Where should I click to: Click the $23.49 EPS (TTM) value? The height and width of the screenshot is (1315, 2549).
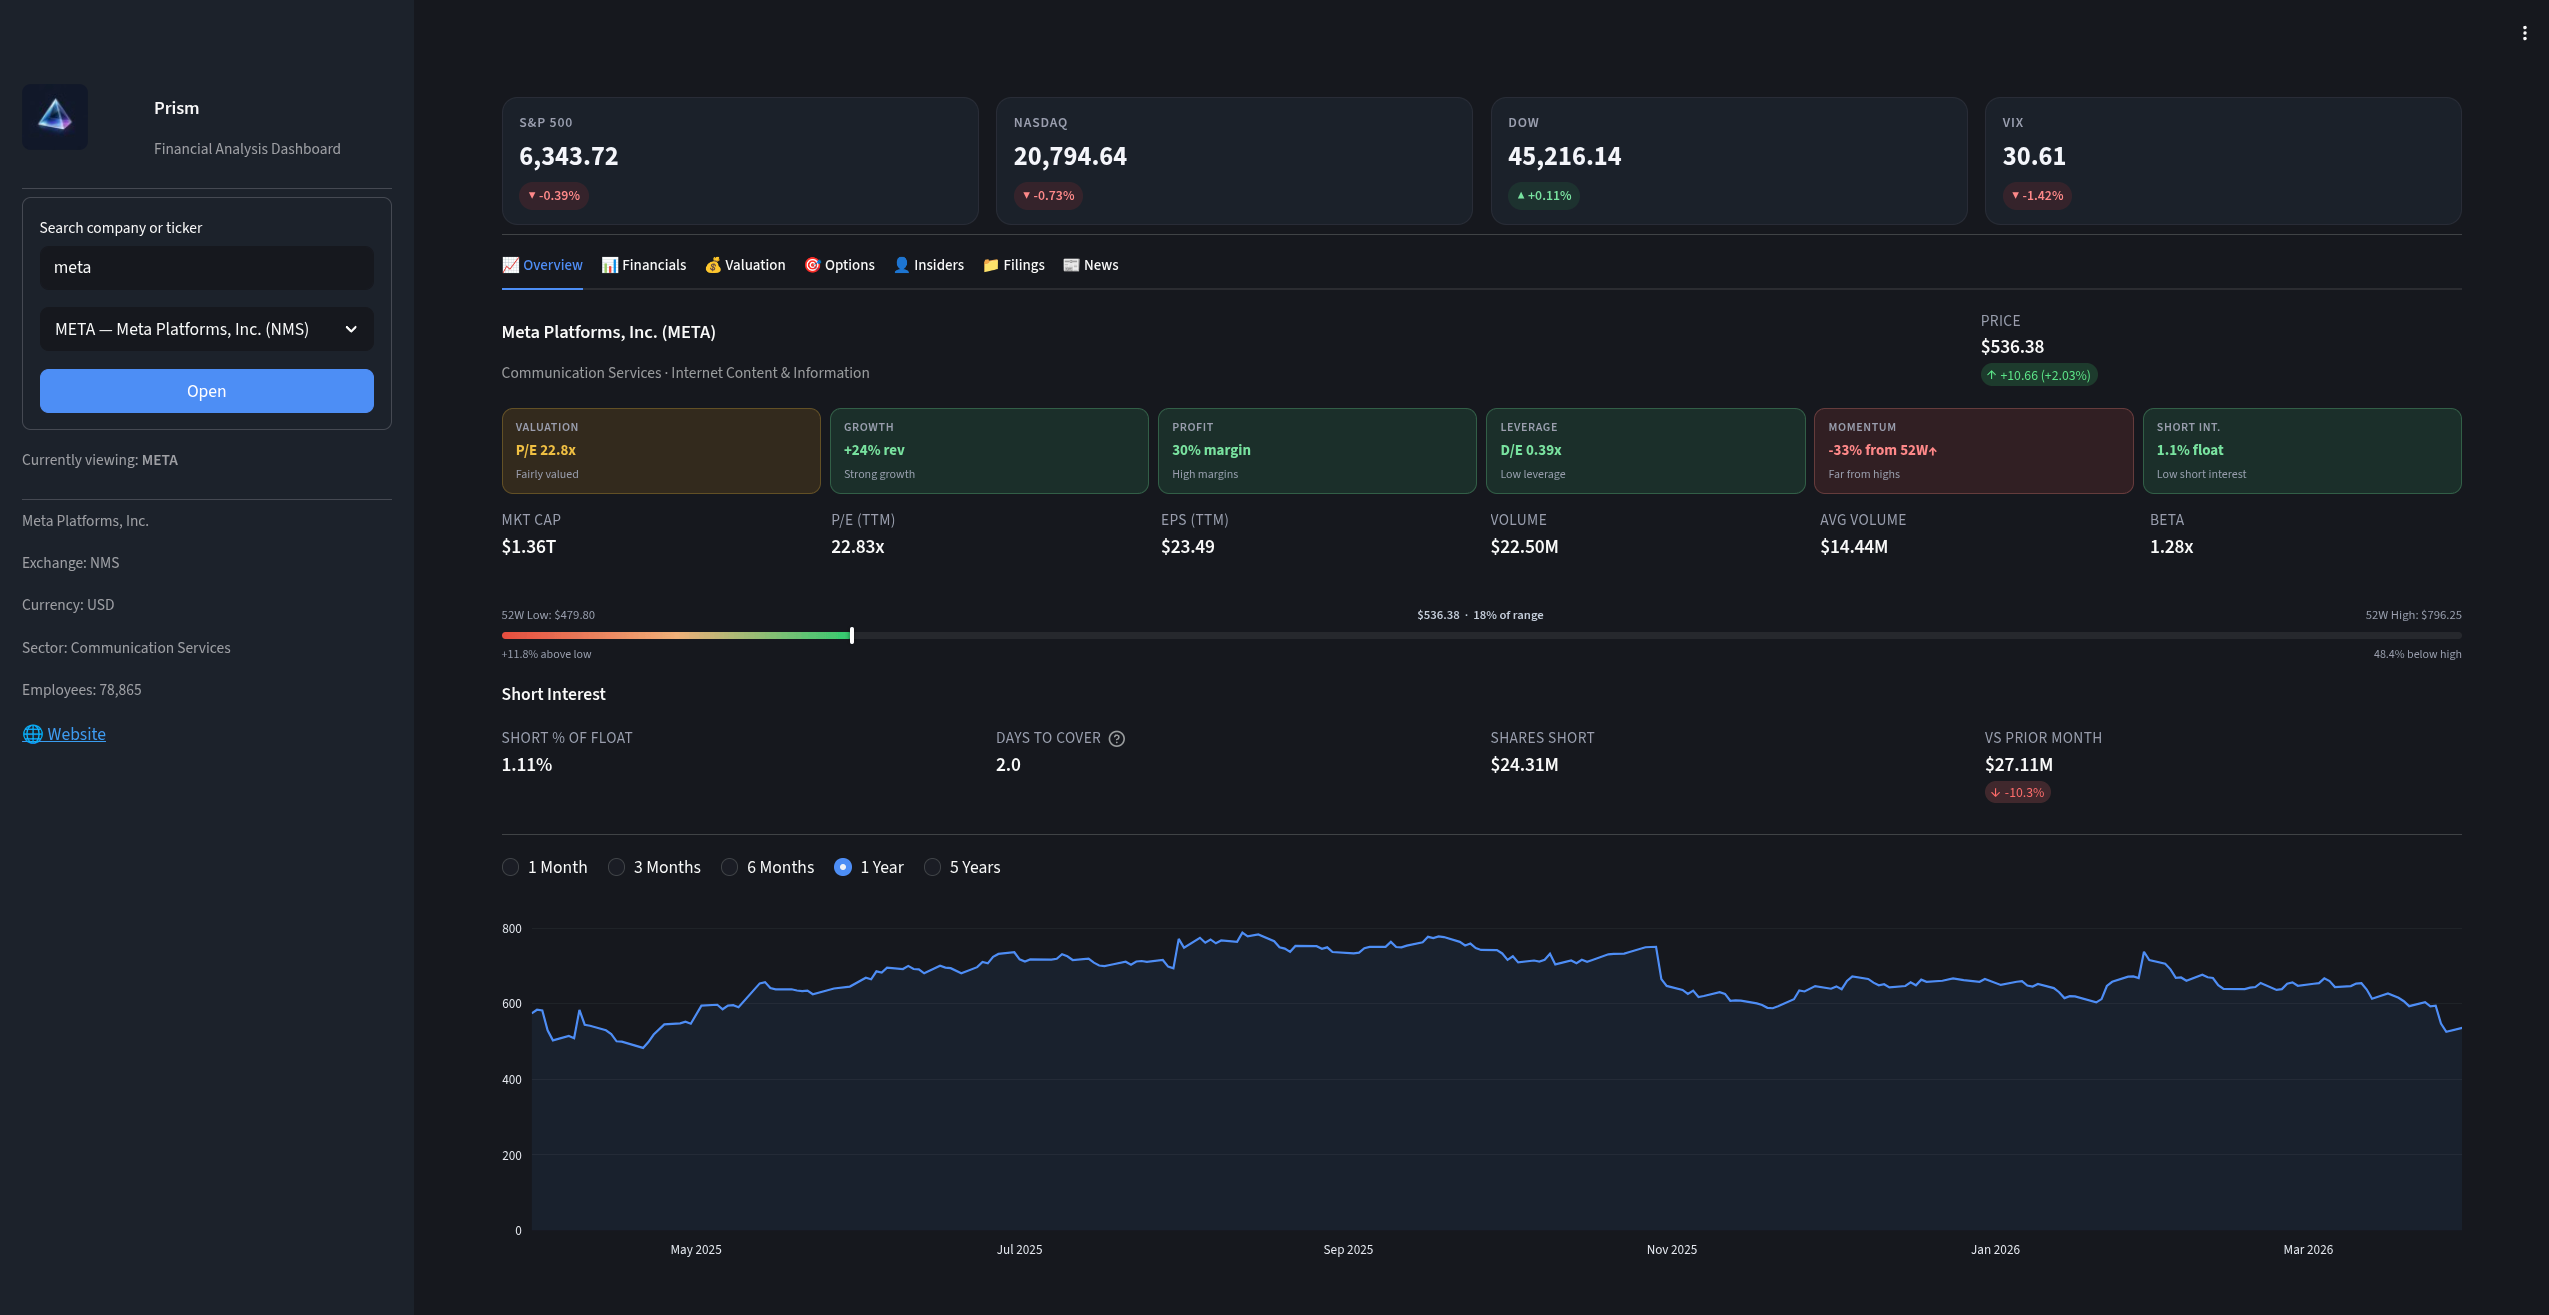coord(1188,547)
